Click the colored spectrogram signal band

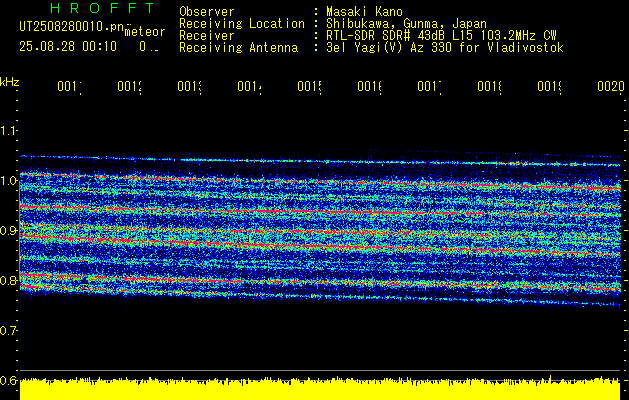pyautogui.click(x=320, y=231)
